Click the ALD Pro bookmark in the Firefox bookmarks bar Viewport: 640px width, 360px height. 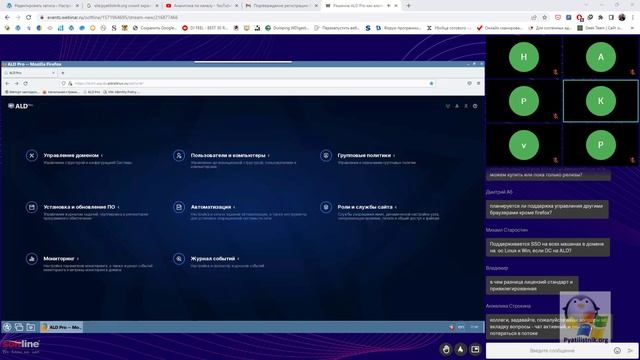point(92,92)
